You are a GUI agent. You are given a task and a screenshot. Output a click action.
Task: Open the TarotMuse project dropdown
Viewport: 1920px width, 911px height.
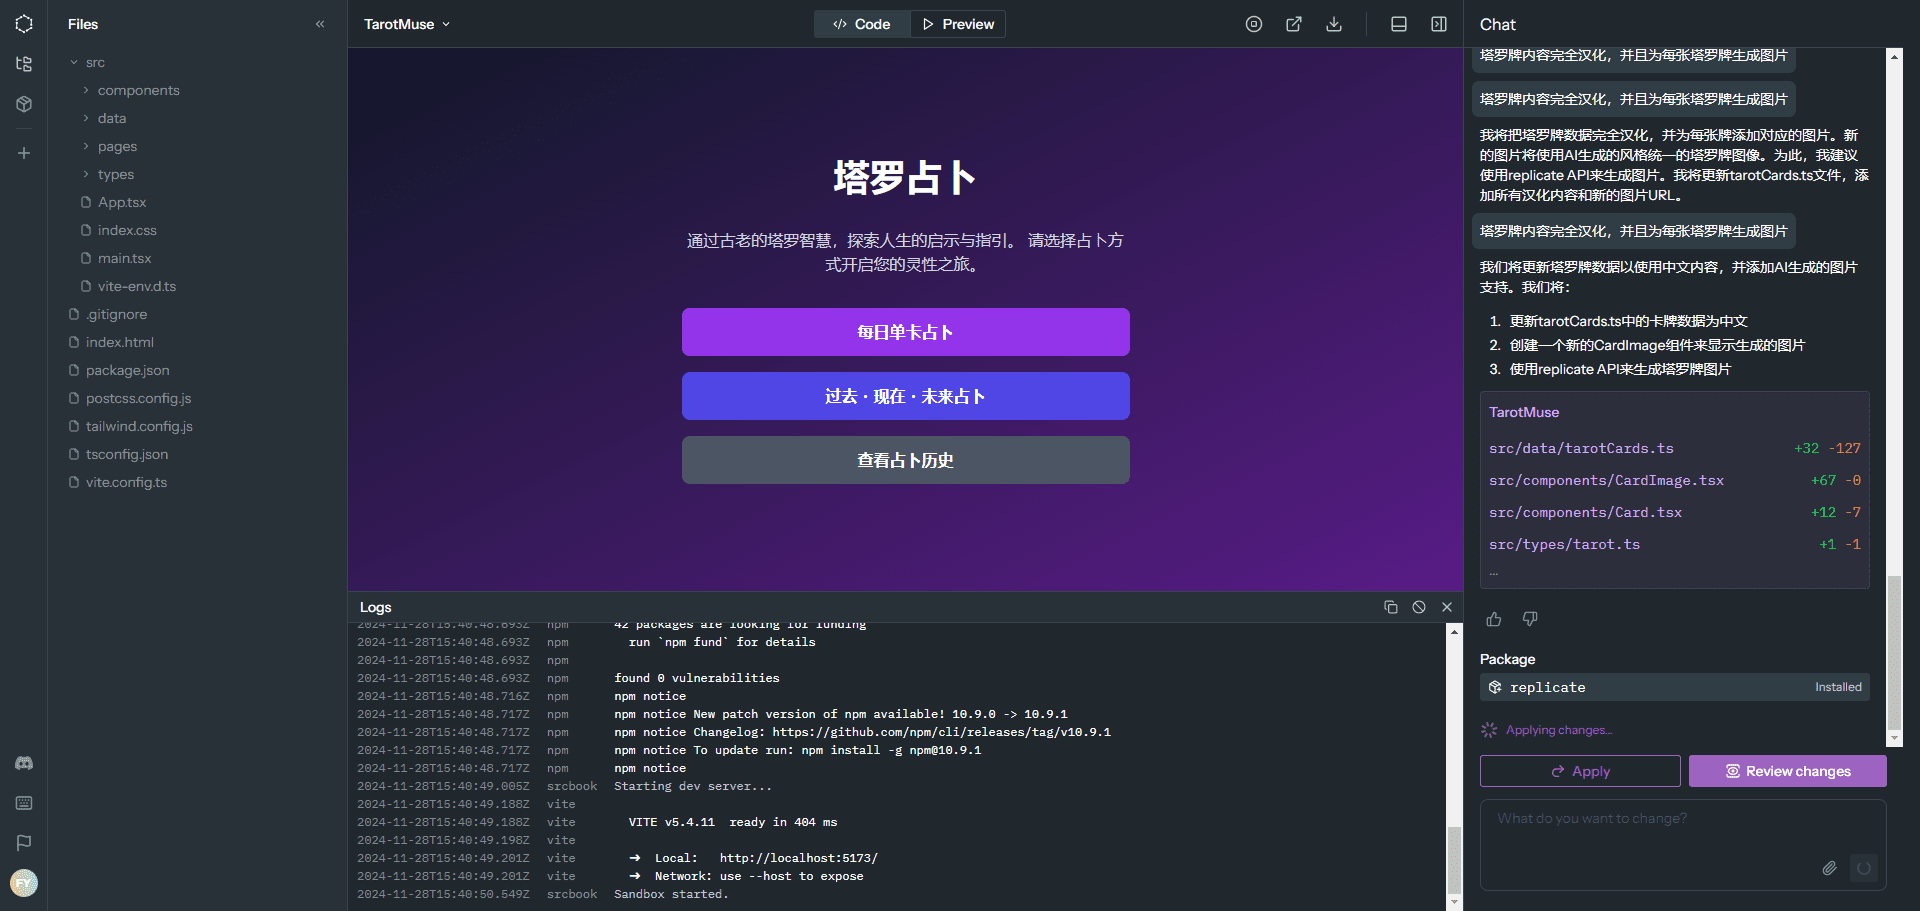coord(407,24)
